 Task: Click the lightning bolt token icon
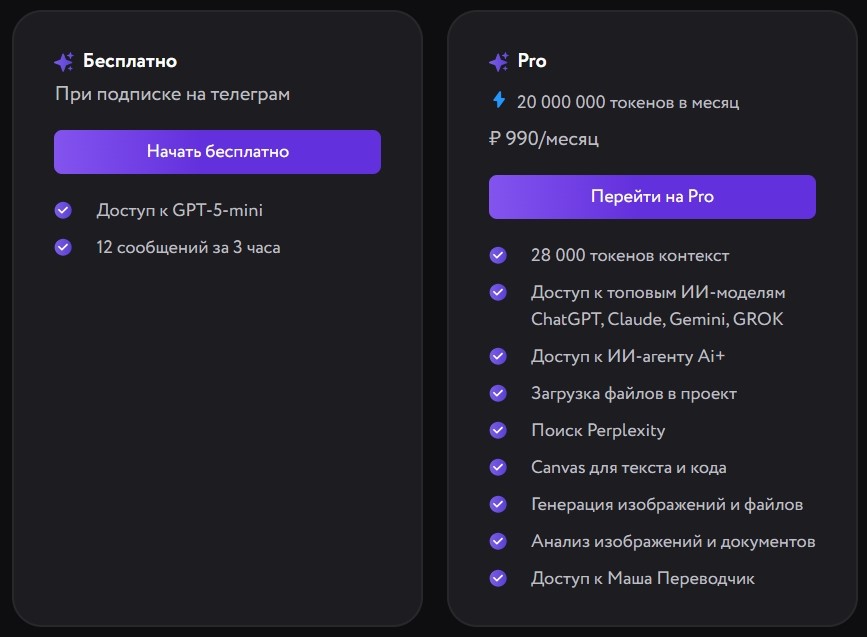tap(499, 100)
